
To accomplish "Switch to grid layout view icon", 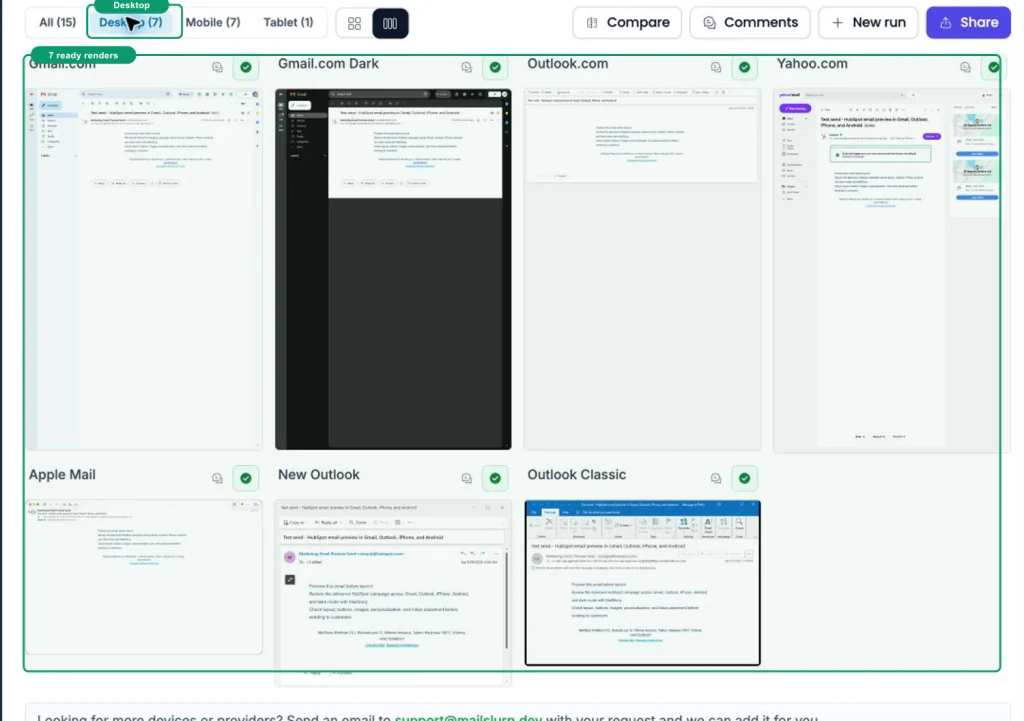I will click(x=355, y=24).
